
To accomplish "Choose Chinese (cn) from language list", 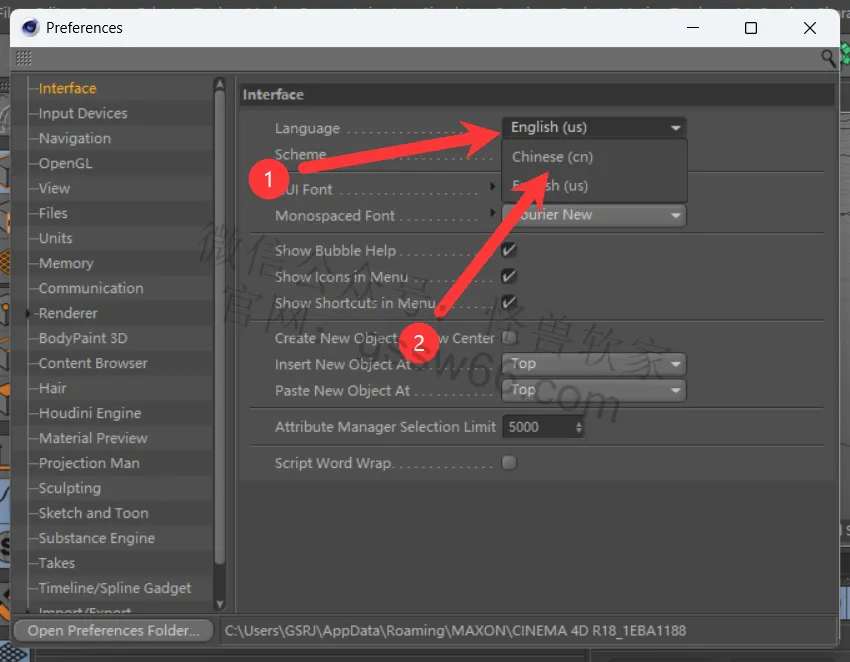I will [594, 157].
